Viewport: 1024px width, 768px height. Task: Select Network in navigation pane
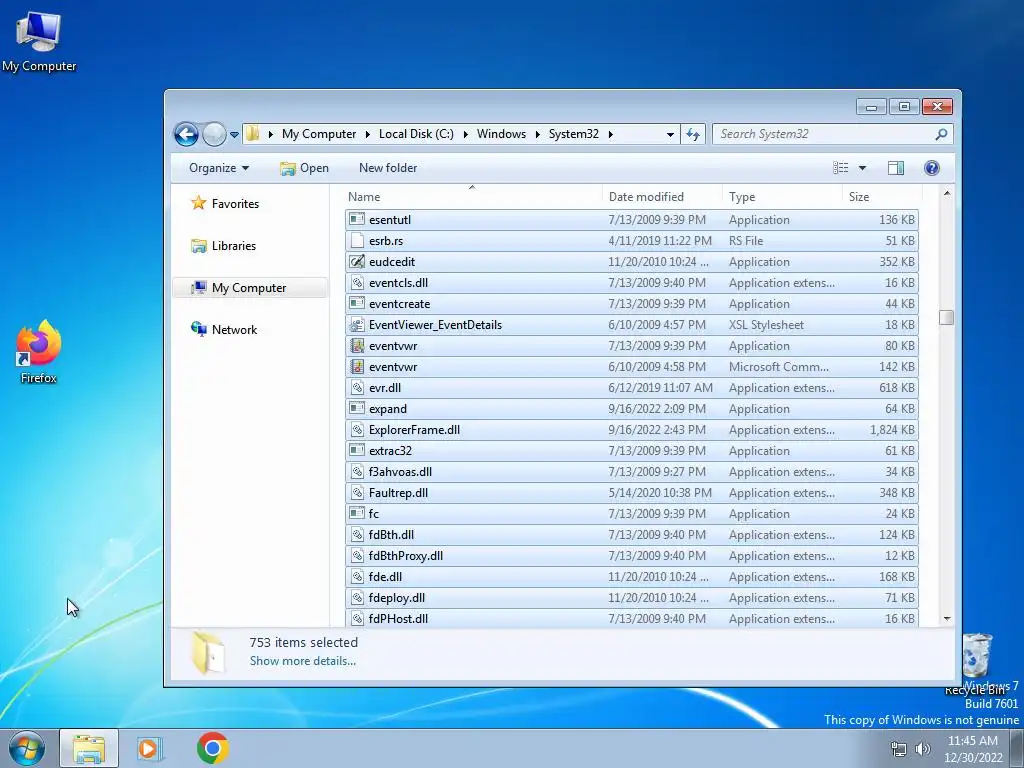point(224,330)
